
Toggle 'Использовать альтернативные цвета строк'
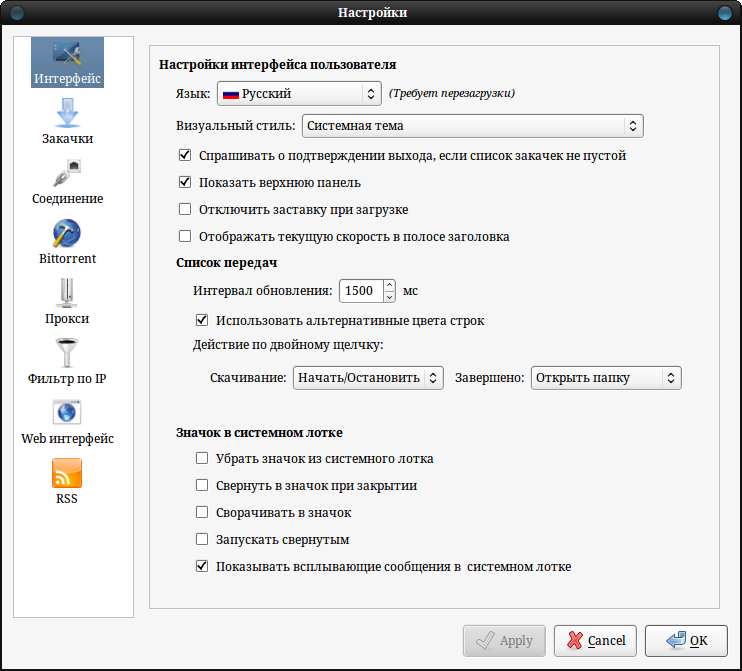(202, 320)
